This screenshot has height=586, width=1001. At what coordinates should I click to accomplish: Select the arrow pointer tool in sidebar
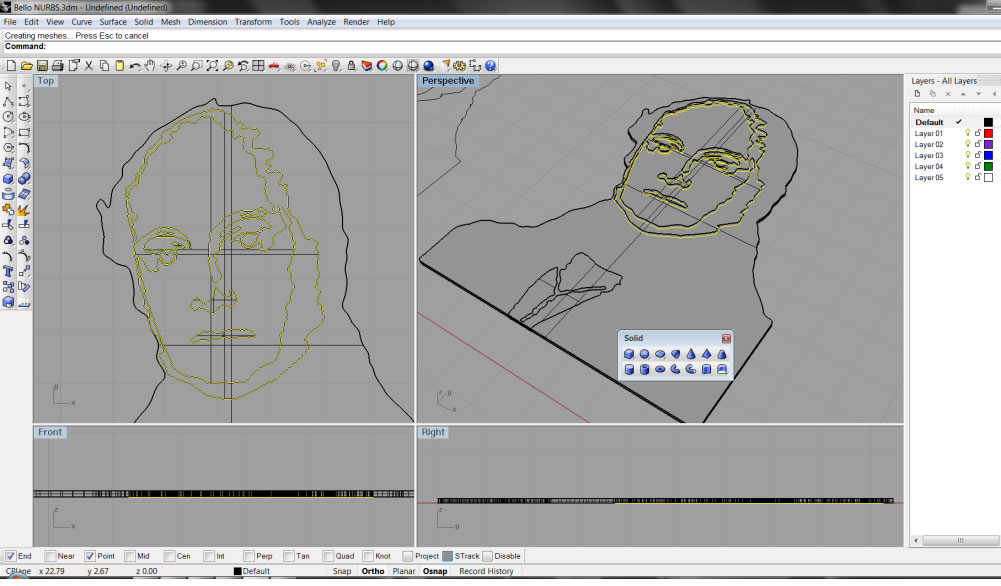8,86
